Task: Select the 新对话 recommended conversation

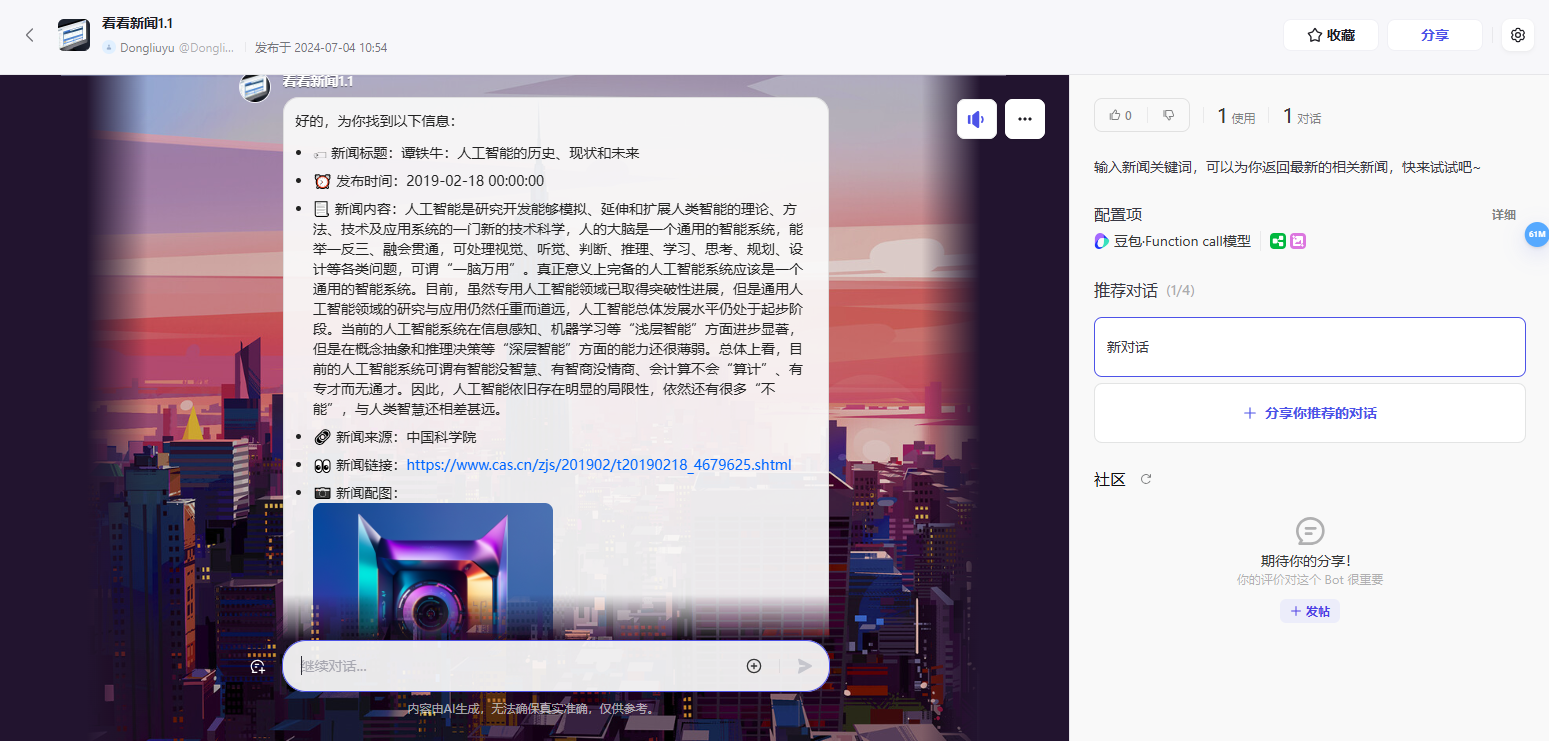Action: pyautogui.click(x=1309, y=347)
